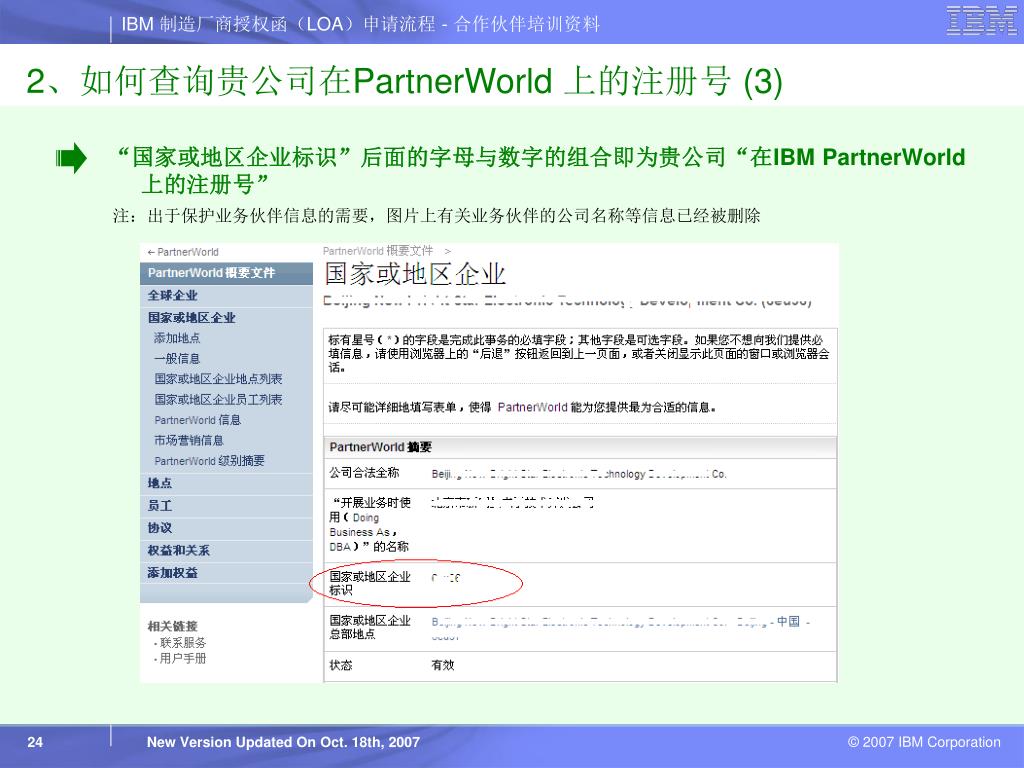Image resolution: width=1024 pixels, height=768 pixels.
Task: Expand the 国家或地区企业 sidebar section
Action: coord(192,317)
